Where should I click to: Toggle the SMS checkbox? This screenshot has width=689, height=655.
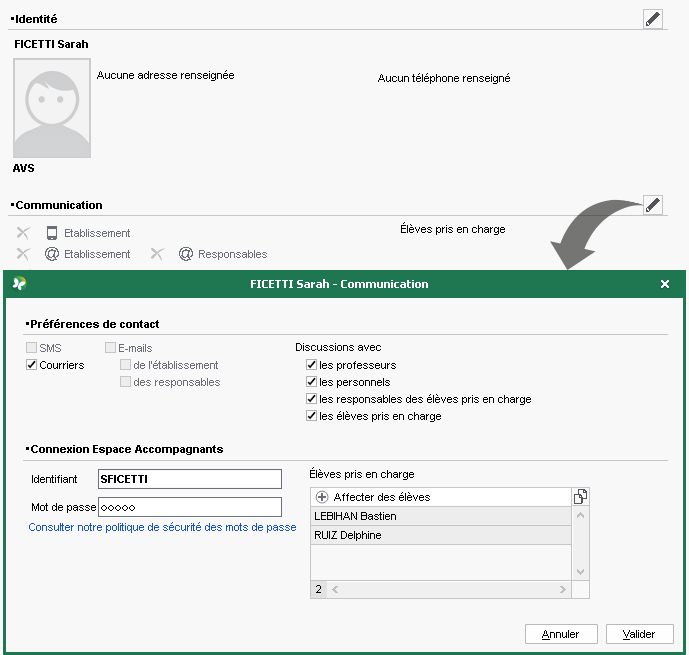pos(31,348)
